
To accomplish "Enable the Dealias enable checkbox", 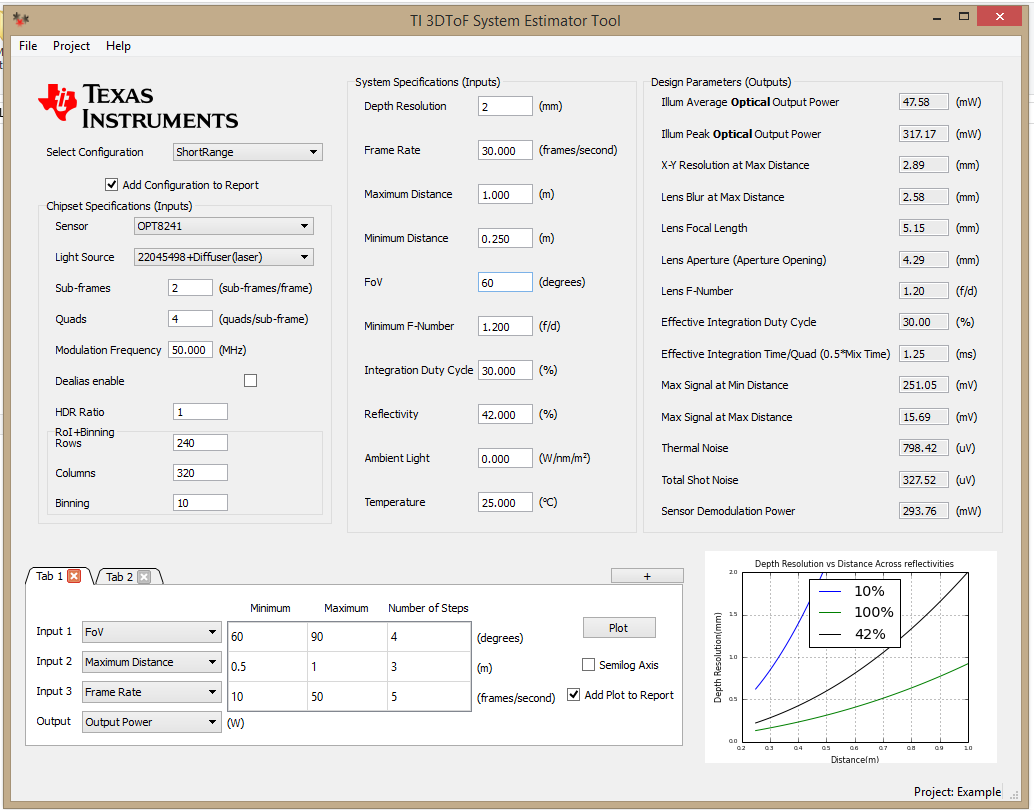I will (x=251, y=381).
